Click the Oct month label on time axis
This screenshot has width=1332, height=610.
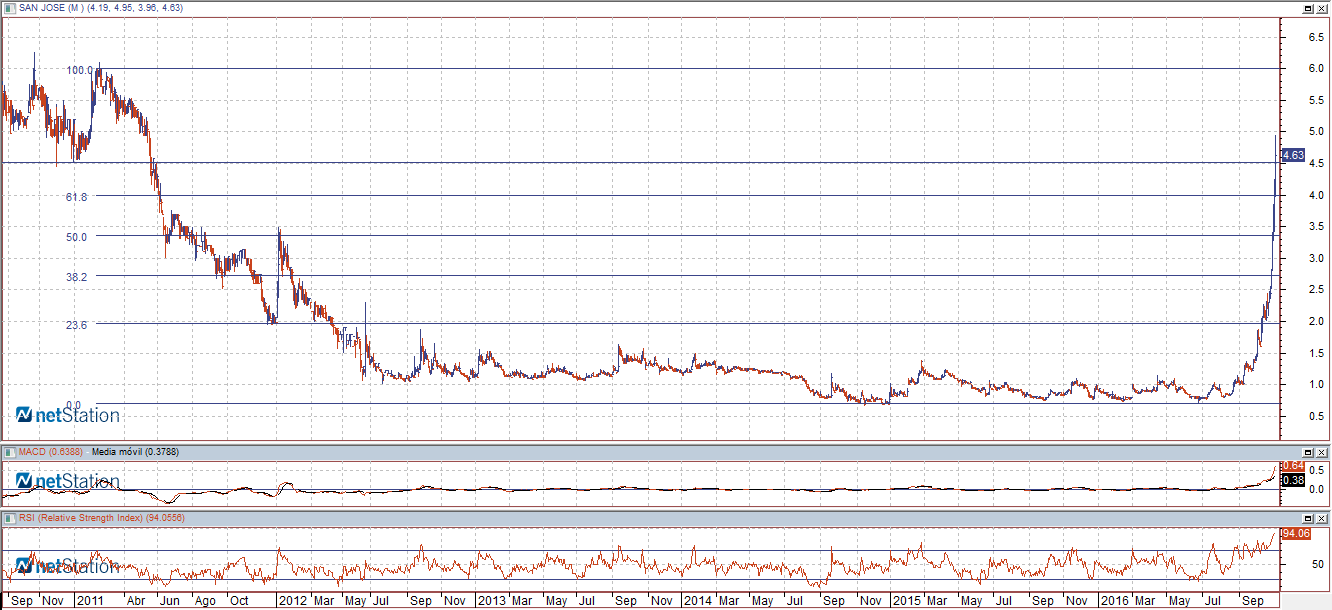tap(240, 601)
